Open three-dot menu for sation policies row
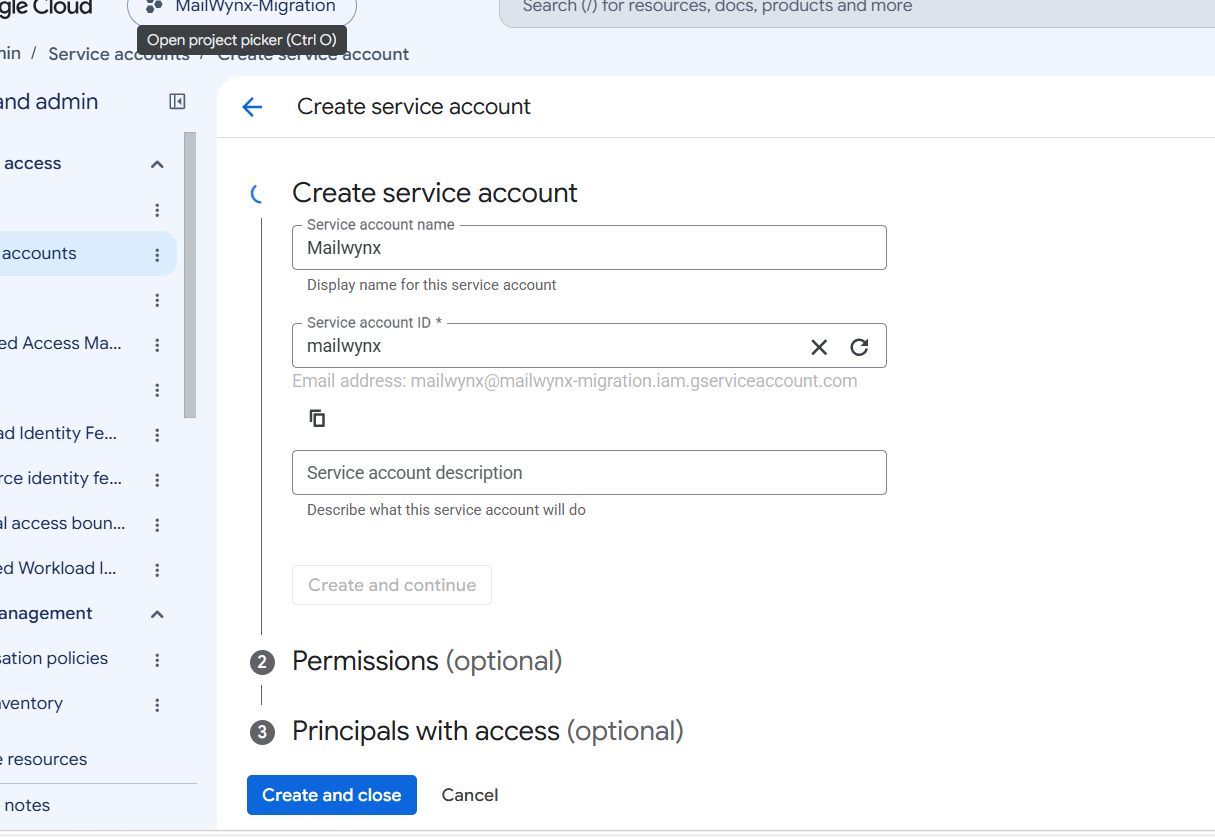 pyautogui.click(x=157, y=660)
